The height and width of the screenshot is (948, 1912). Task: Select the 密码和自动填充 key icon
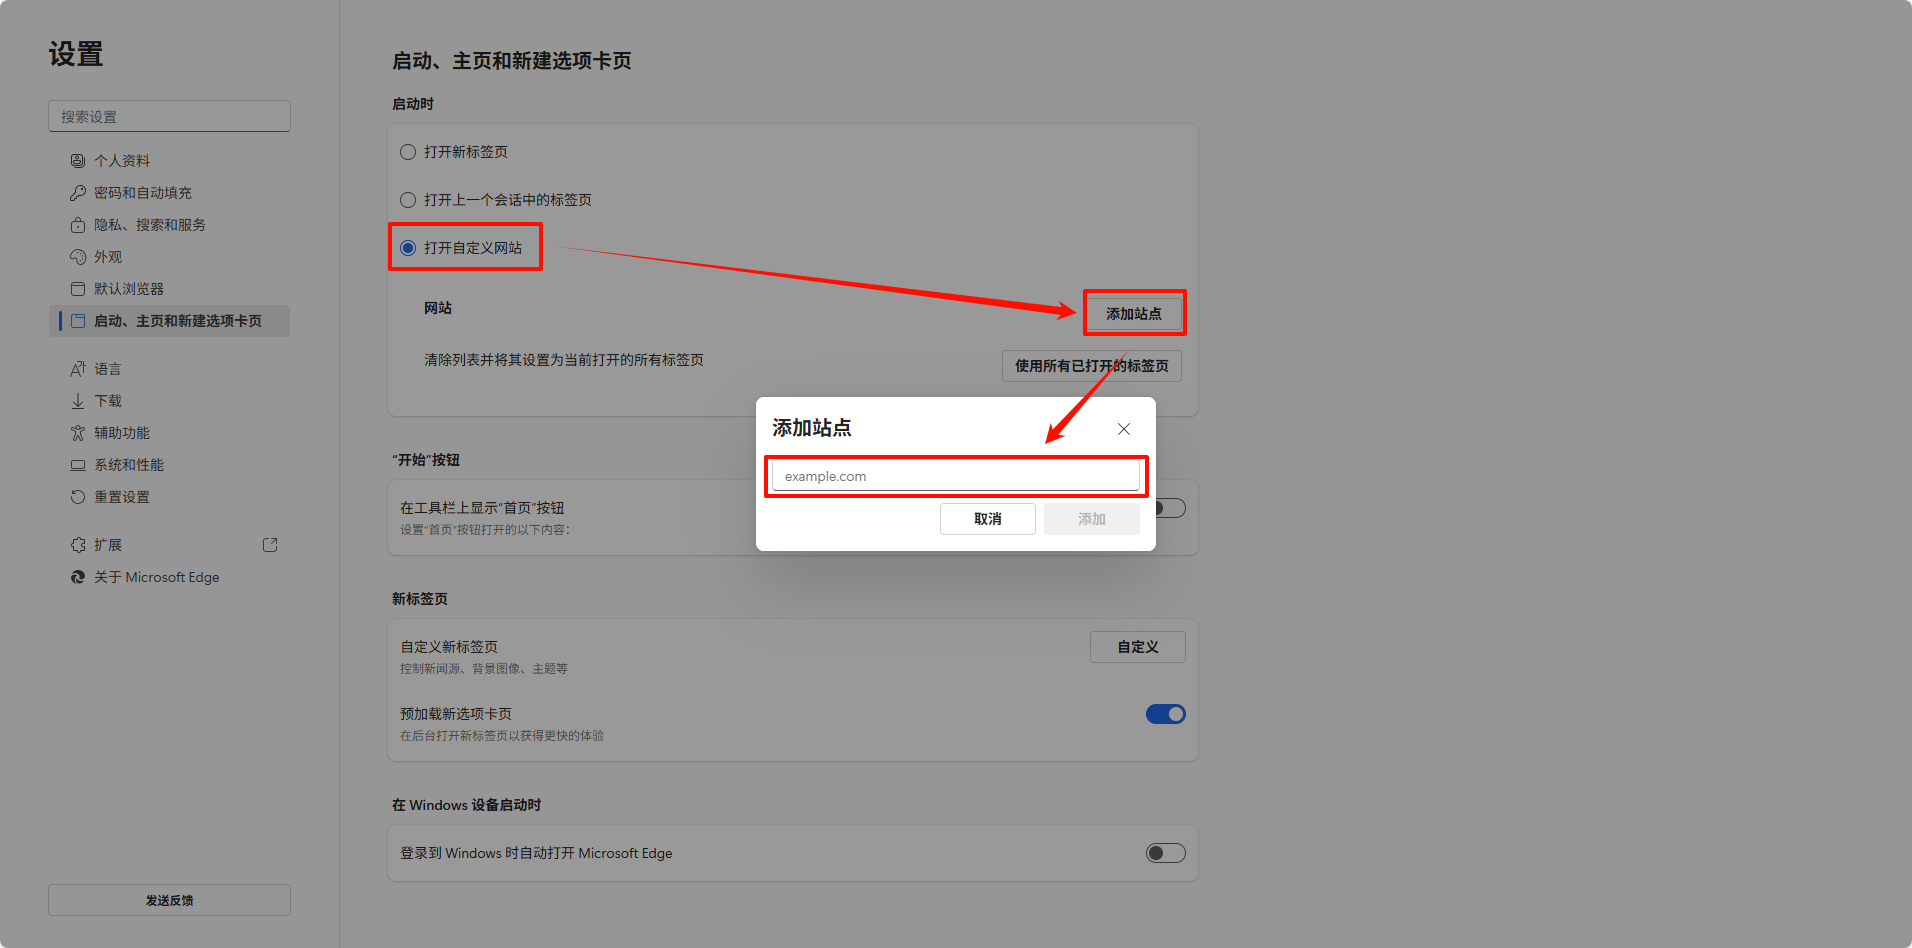coord(78,192)
